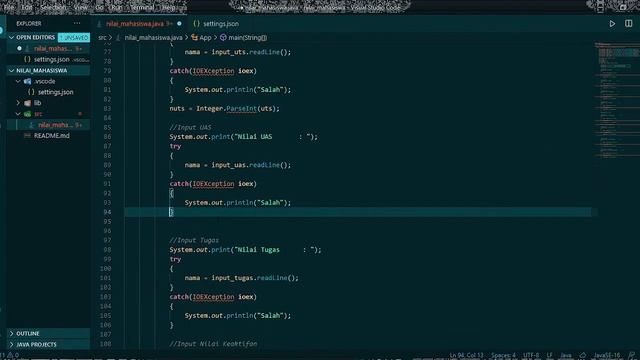Split the editor with the split icon
The width and height of the screenshot is (640, 360).
click(x=629, y=24)
